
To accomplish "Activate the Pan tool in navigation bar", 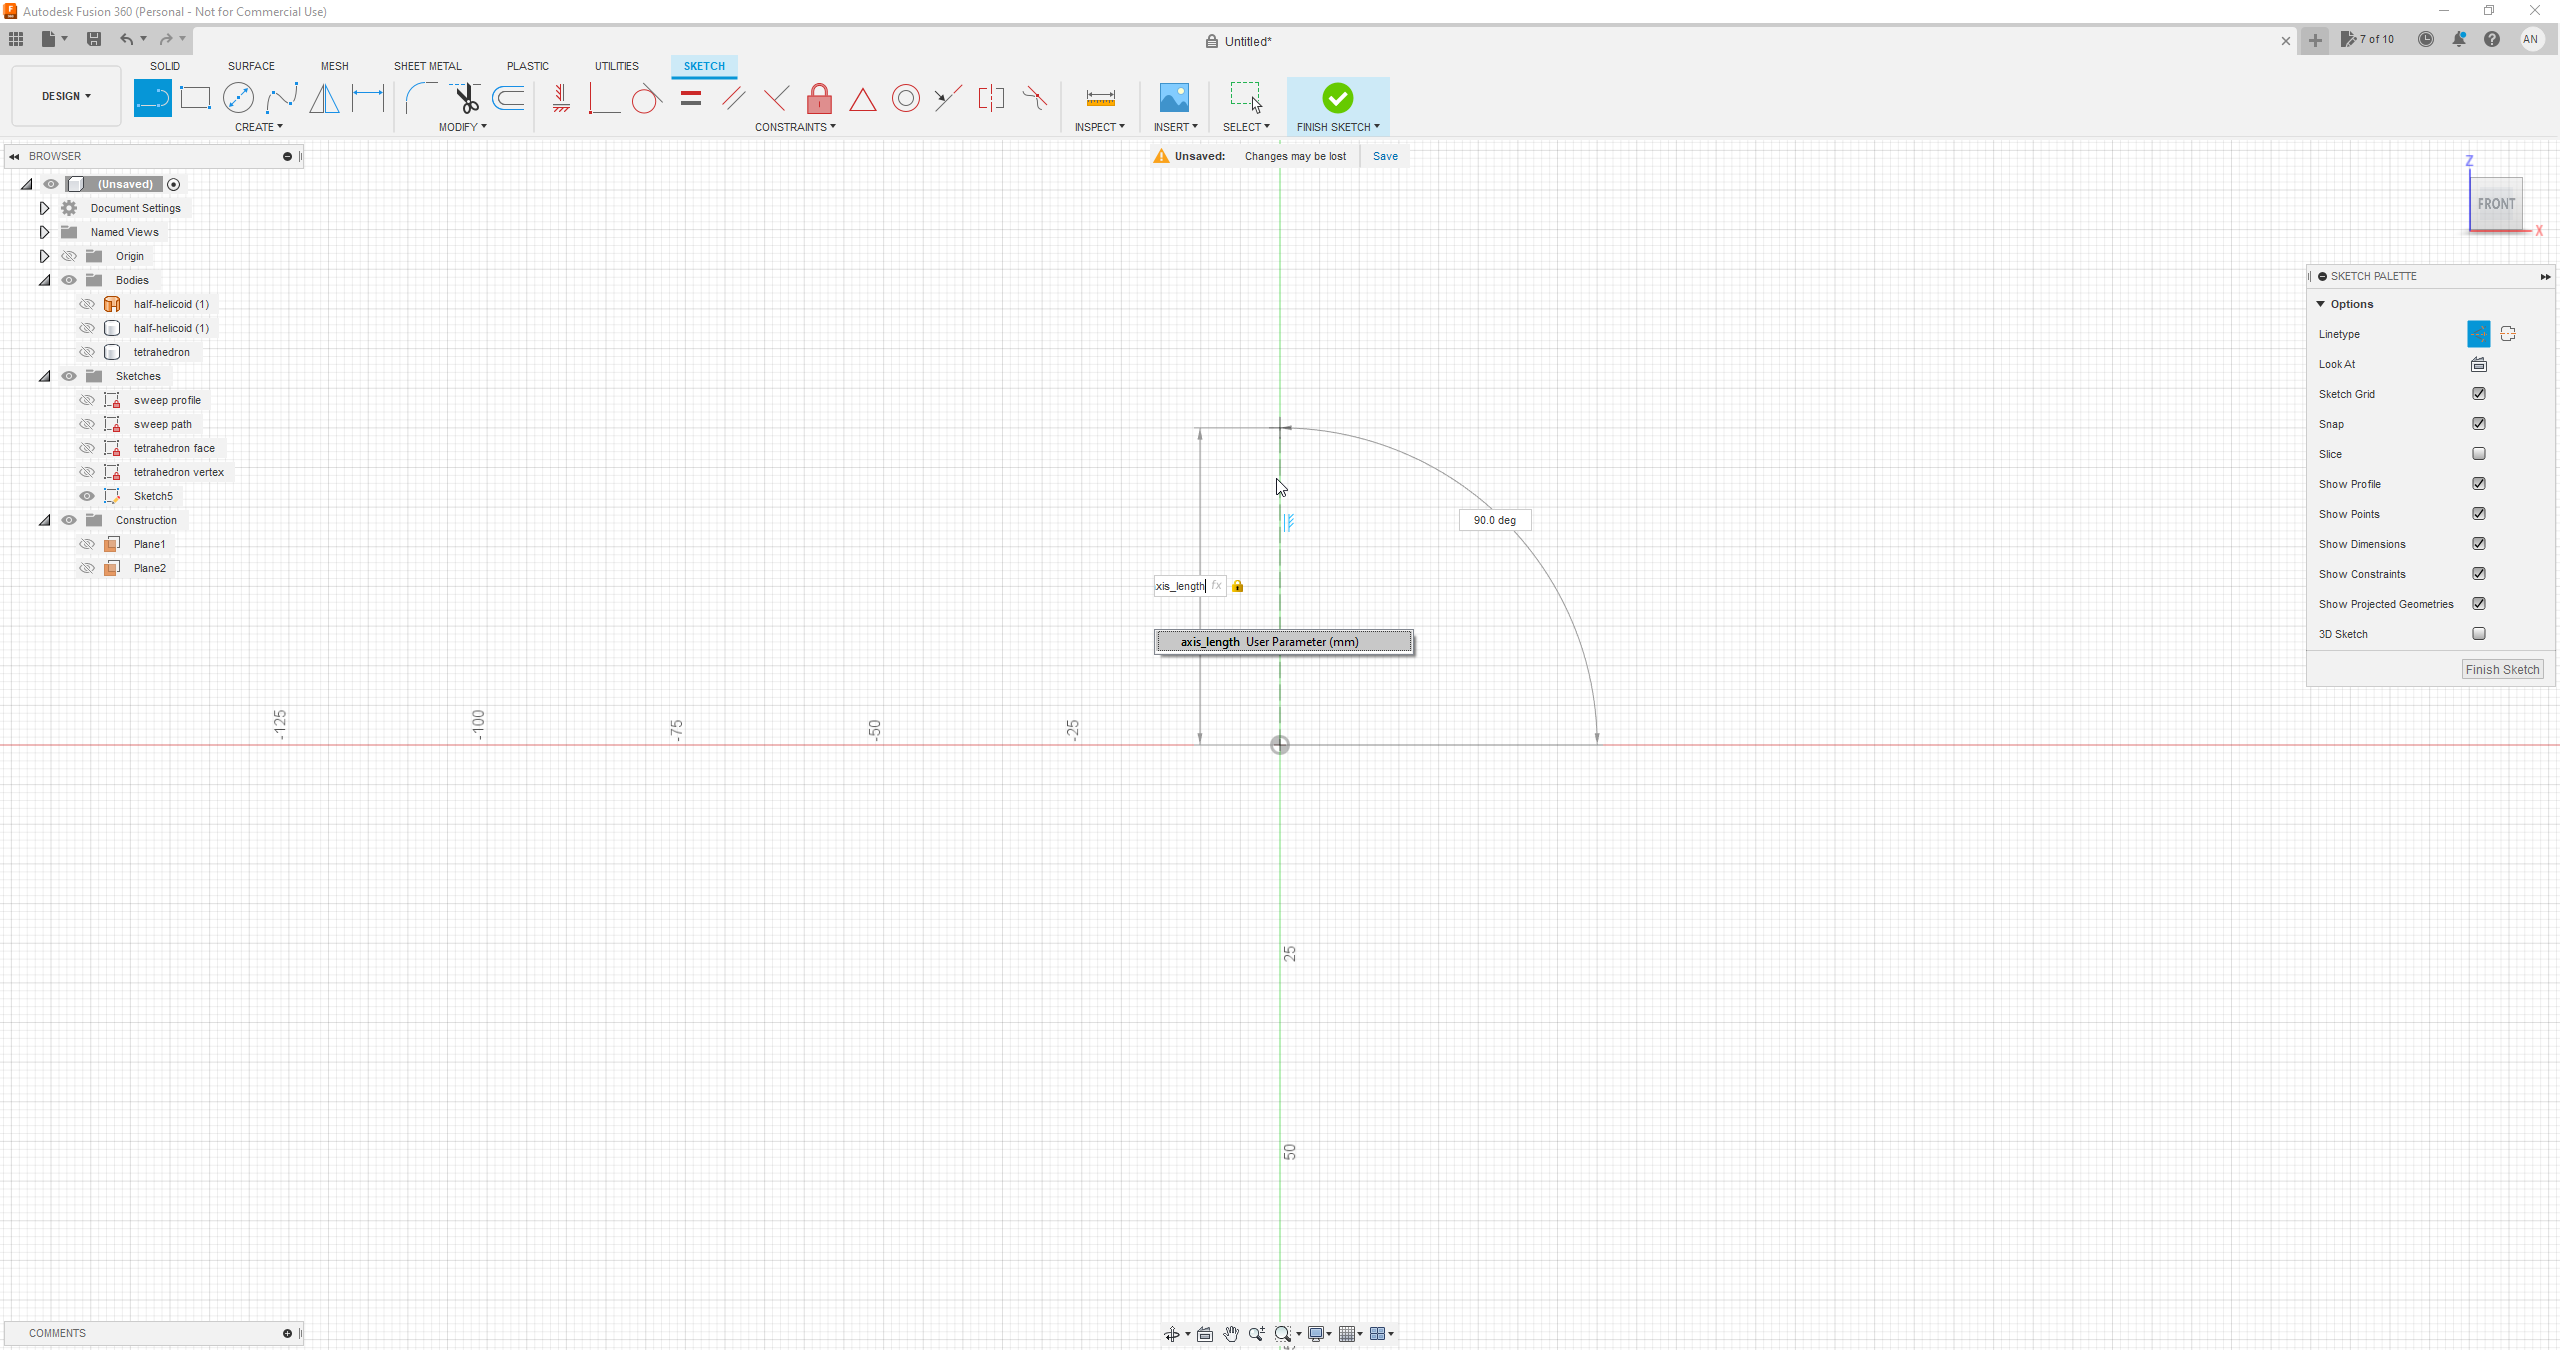I will coord(1231,1333).
